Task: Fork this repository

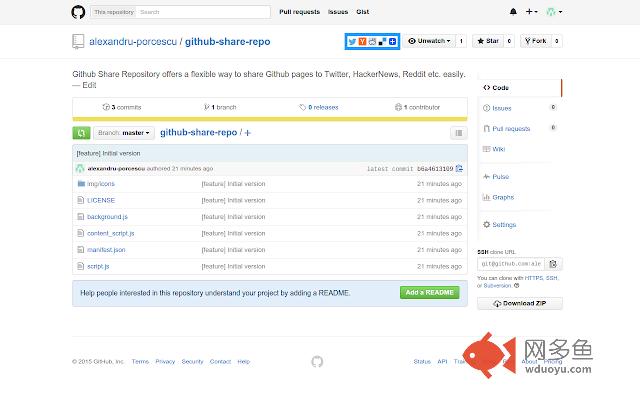Action: (536, 41)
